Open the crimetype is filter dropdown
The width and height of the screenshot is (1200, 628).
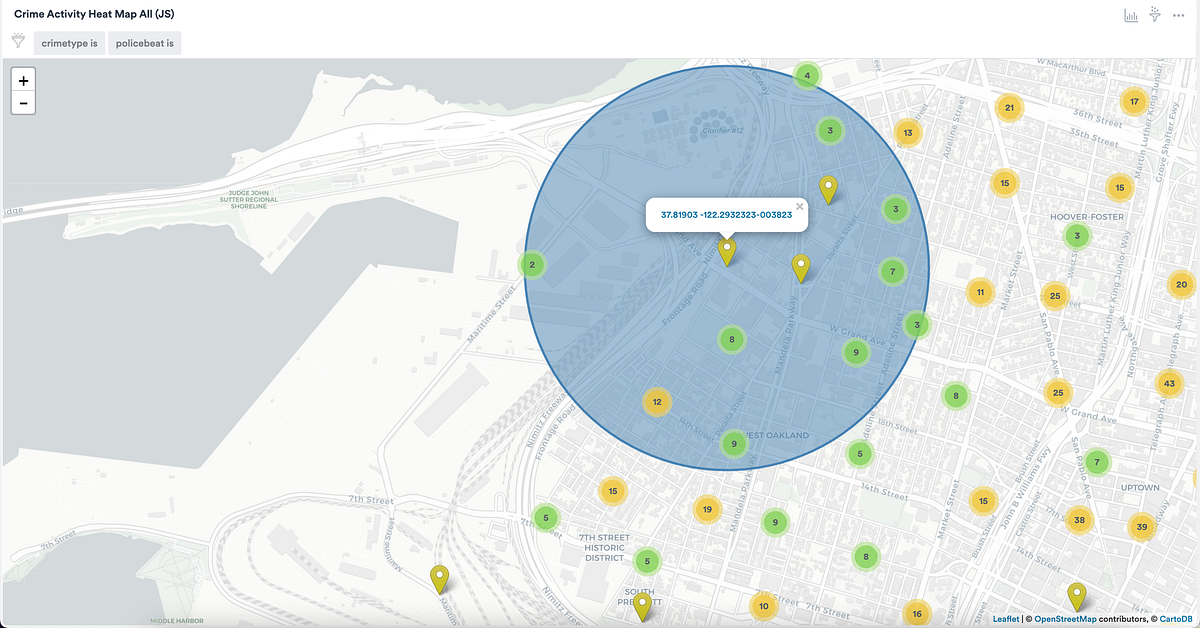click(x=68, y=42)
